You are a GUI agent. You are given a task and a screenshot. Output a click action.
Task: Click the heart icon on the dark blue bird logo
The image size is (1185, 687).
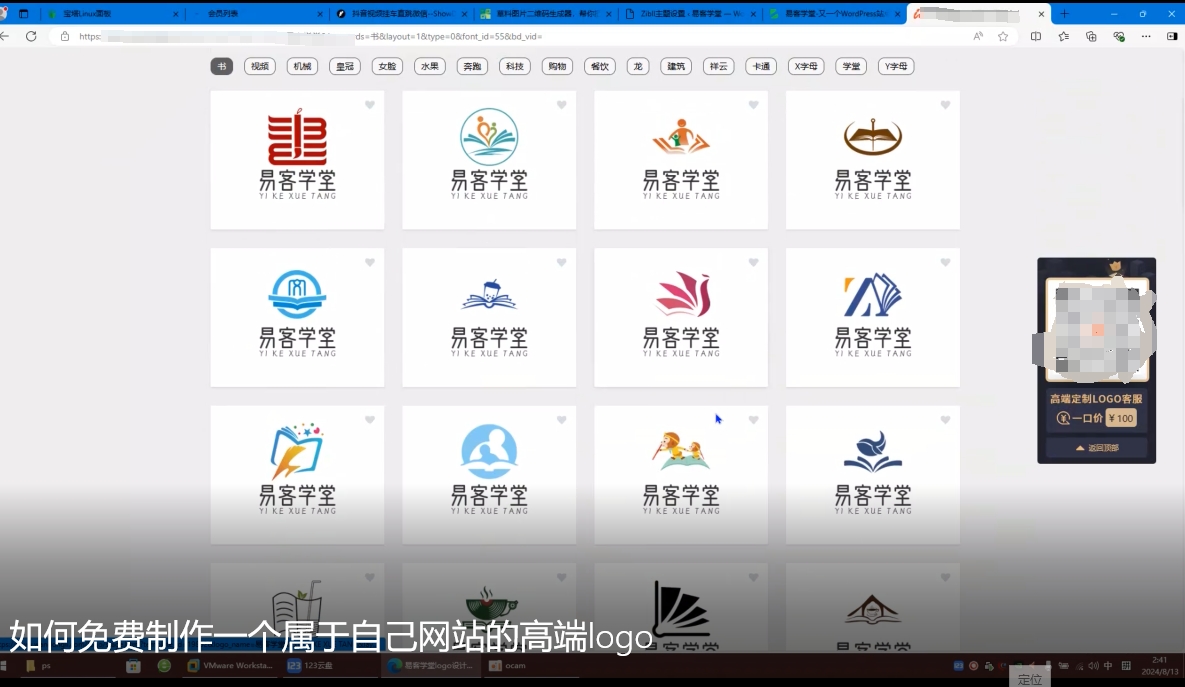click(945, 420)
